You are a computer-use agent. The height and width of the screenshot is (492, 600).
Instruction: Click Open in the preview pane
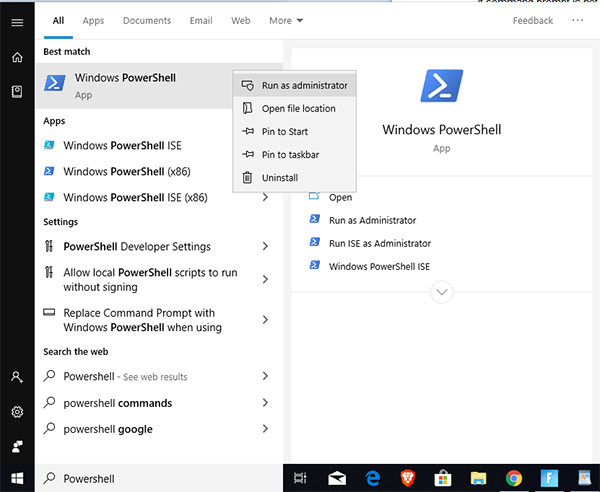(340, 197)
